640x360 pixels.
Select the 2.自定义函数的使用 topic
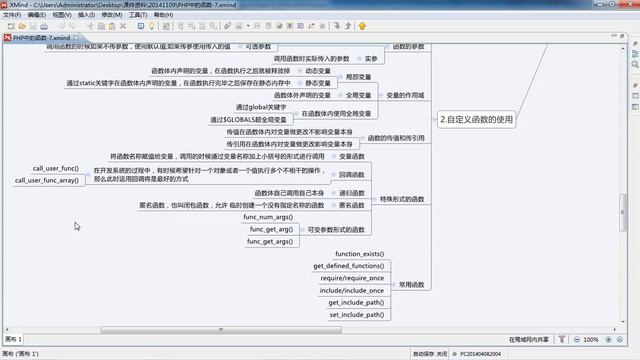click(x=476, y=120)
